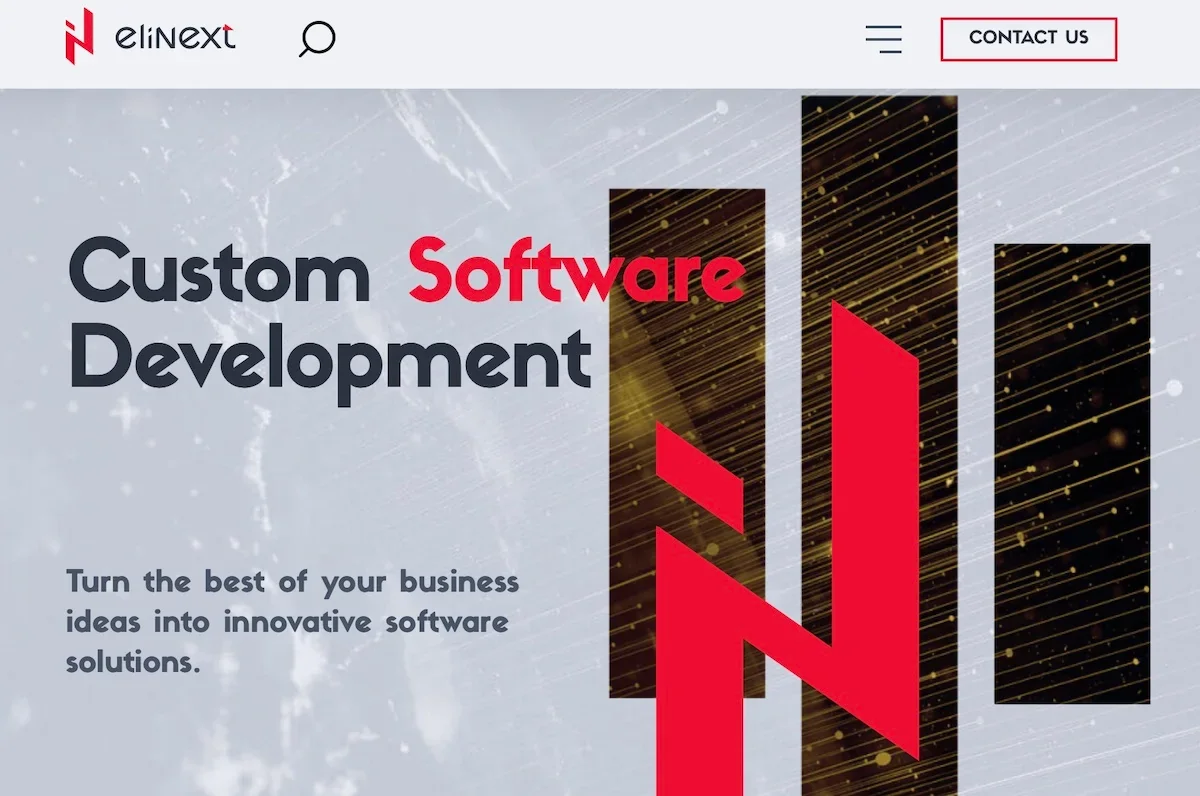The width and height of the screenshot is (1200, 796).
Task: Click the tall middle gold-streaked panel top
Action: pos(879,150)
